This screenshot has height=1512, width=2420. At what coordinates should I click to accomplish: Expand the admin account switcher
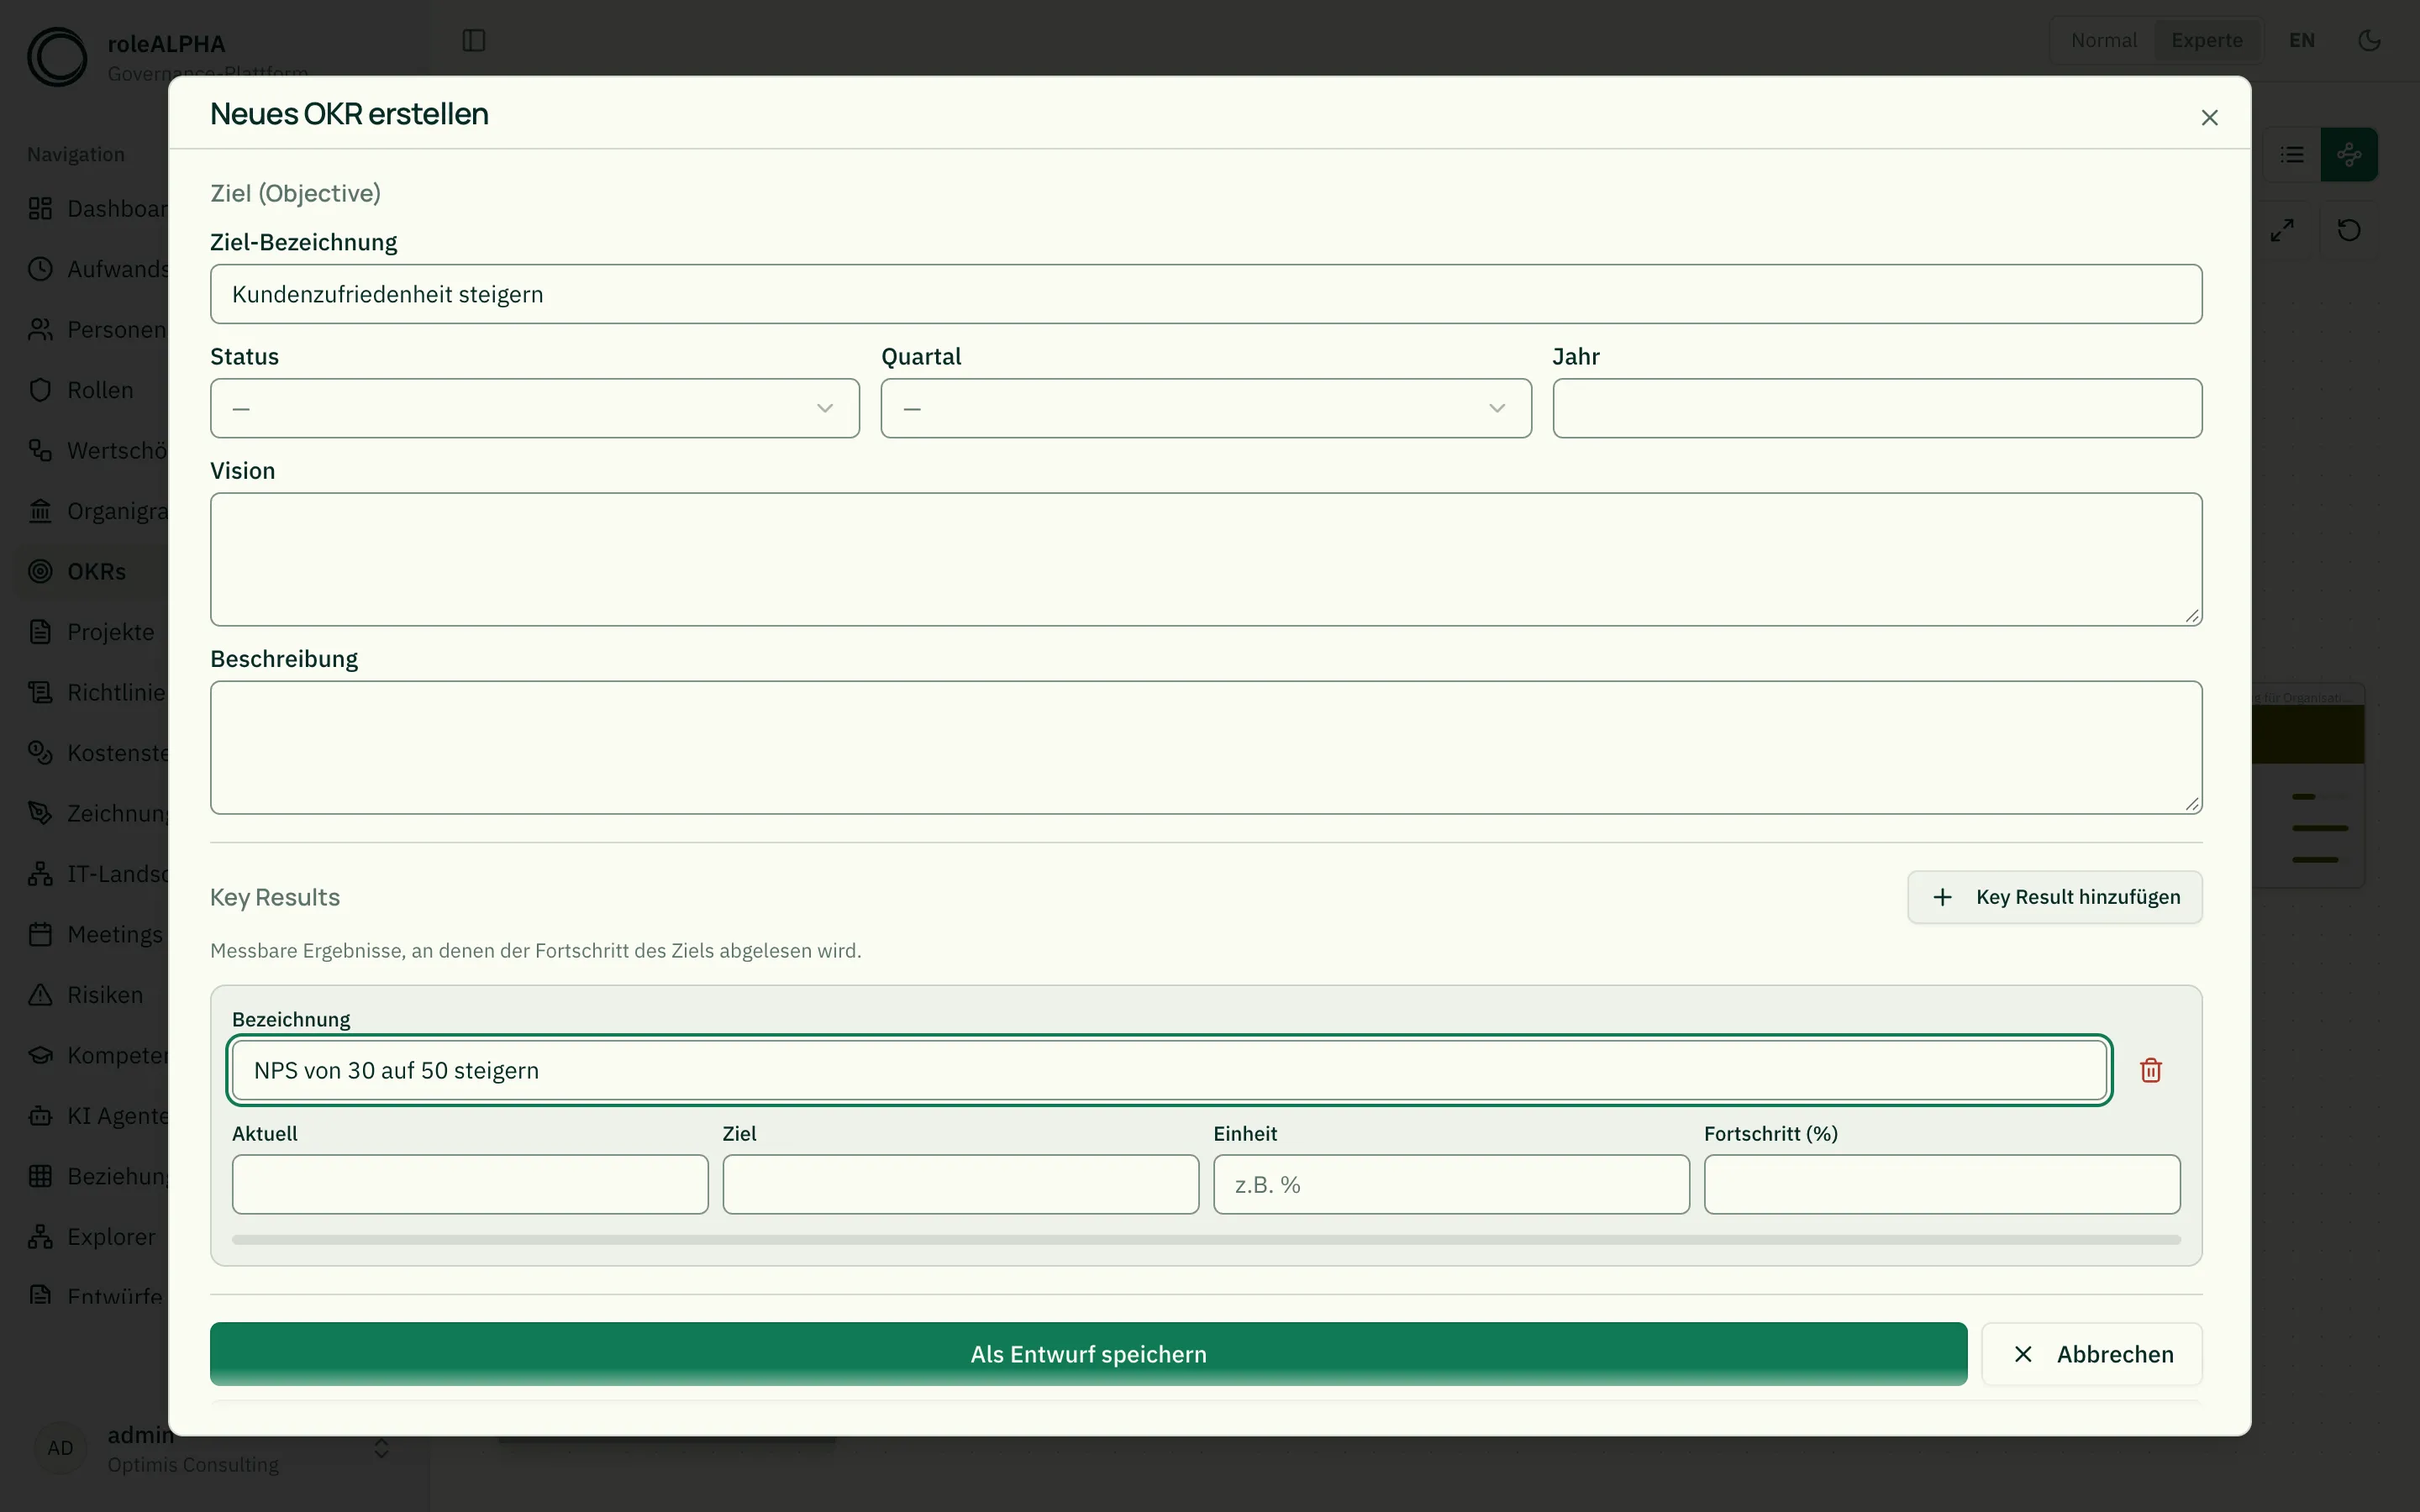381,1449
